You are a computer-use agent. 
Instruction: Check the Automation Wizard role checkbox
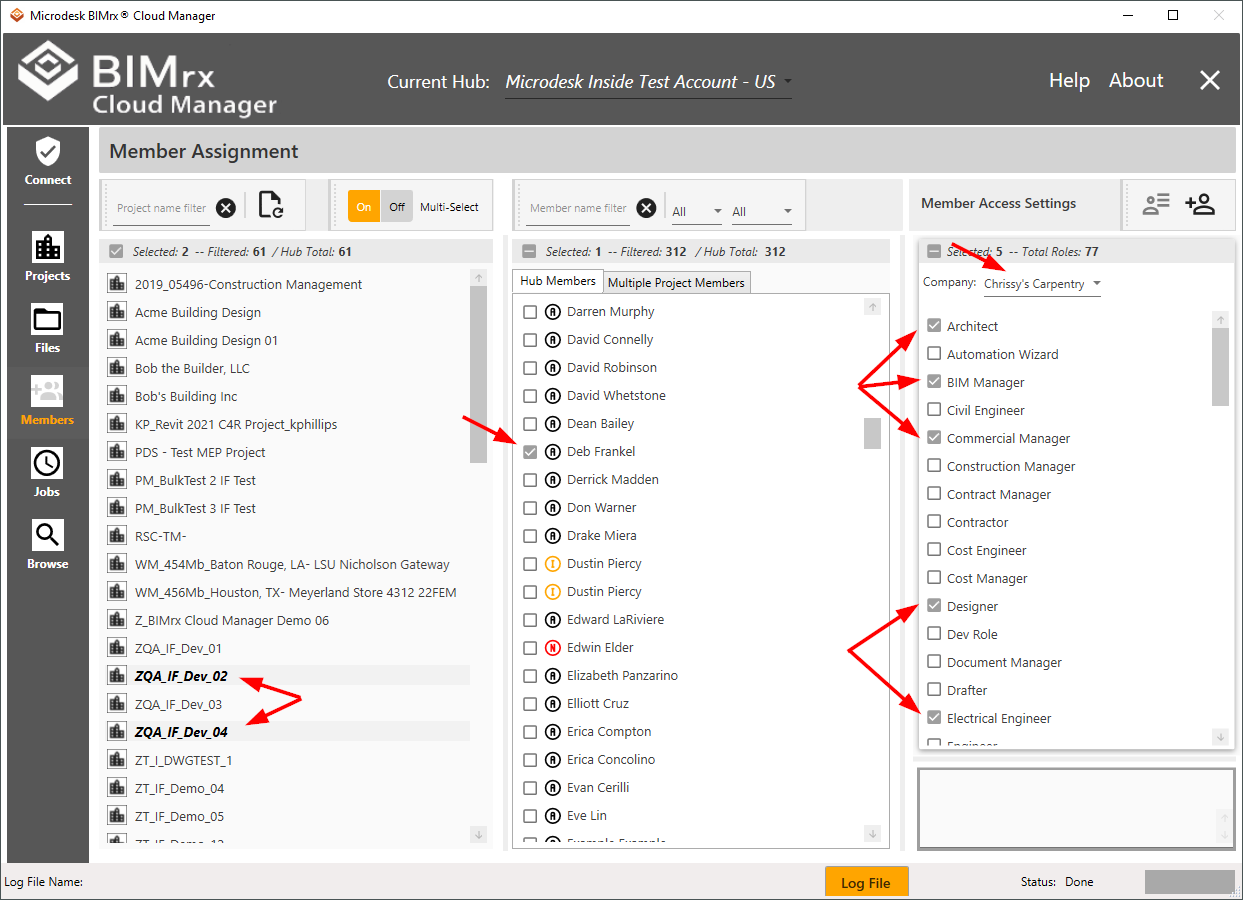point(934,354)
